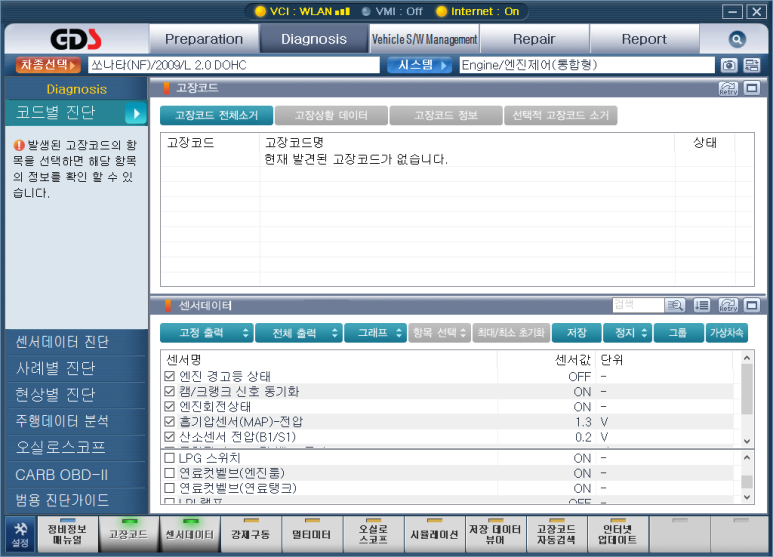Click 저장 button
The image size is (773, 557).
point(577,333)
